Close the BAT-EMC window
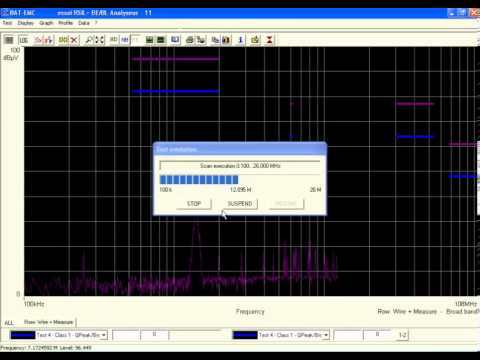Screen dimensions: 480x360 coord(474,13)
